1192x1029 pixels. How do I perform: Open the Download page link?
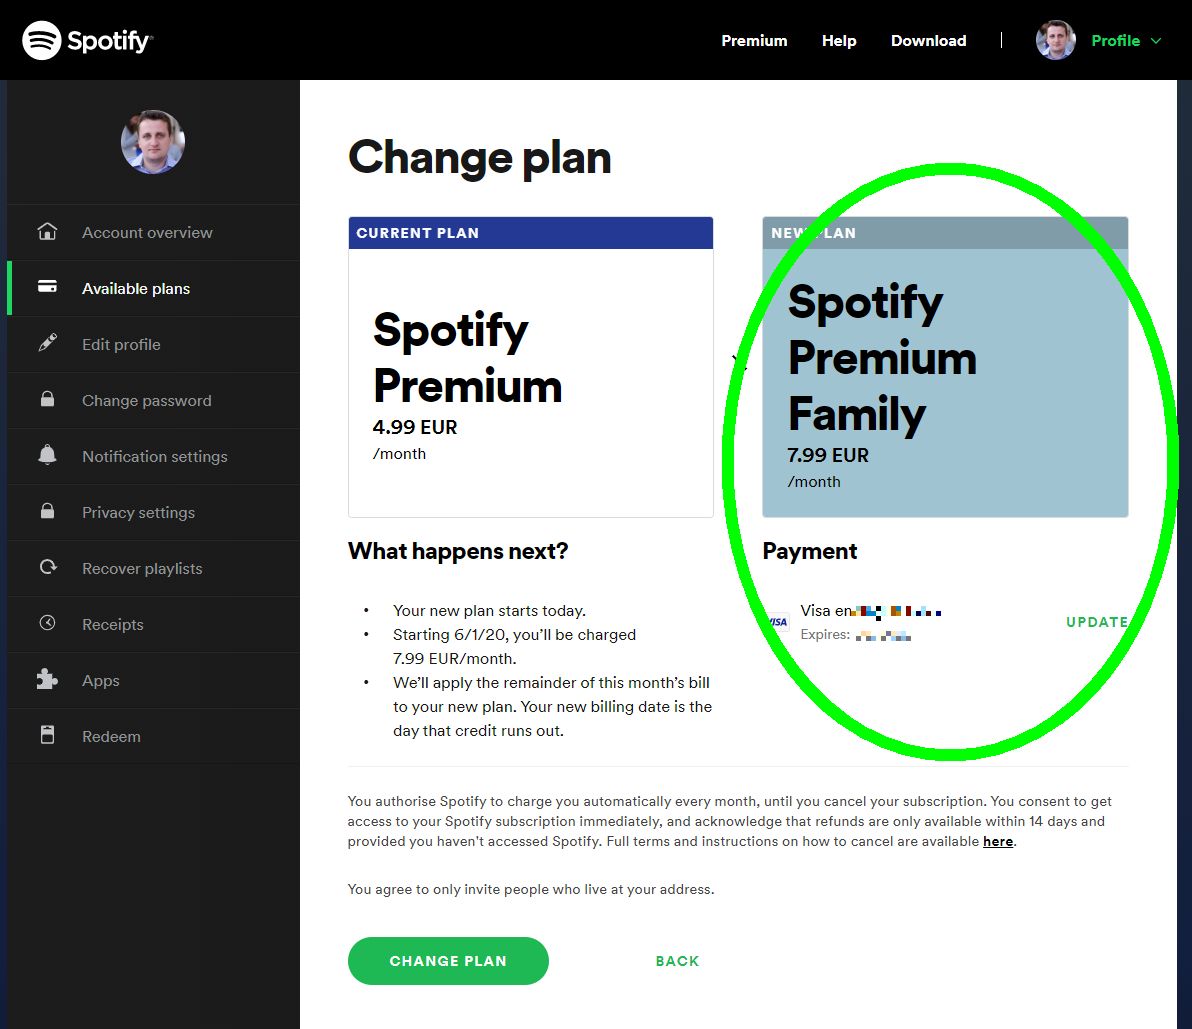[x=928, y=41]
